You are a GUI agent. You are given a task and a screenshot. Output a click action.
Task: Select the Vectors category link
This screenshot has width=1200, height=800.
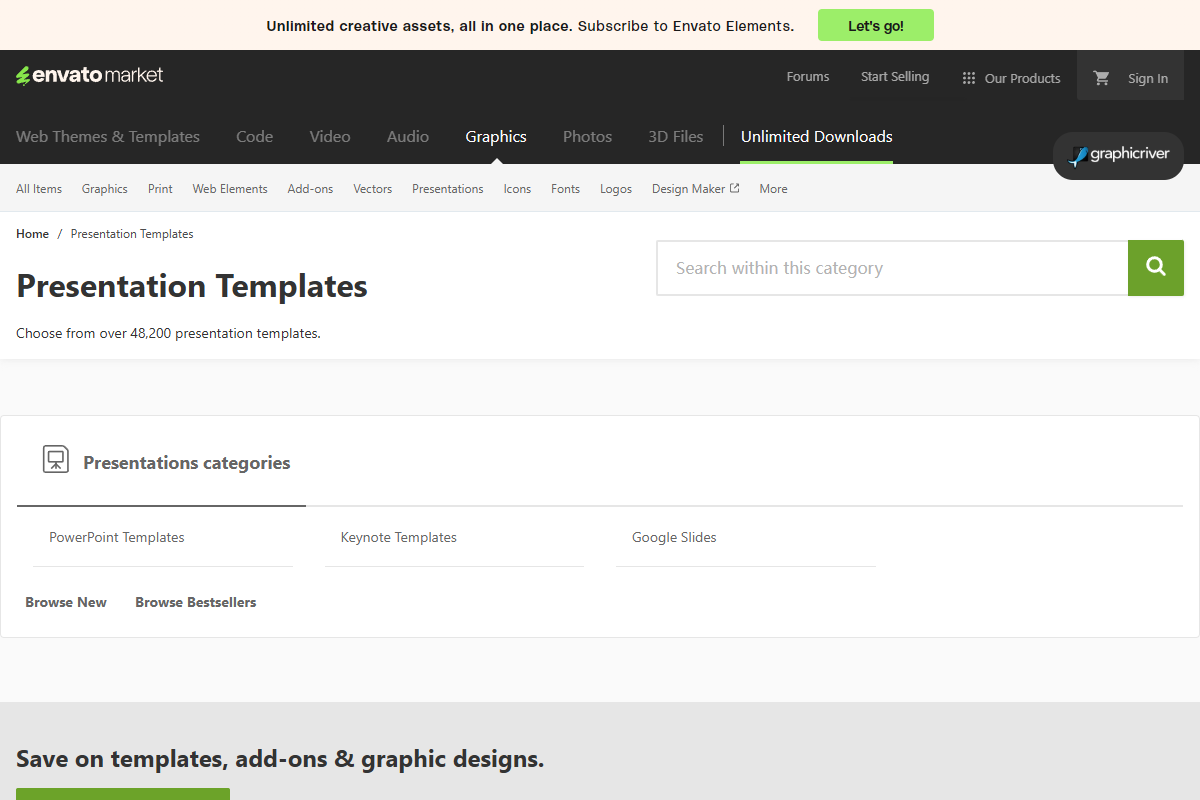pyautogui.click(x=372, y=188)
